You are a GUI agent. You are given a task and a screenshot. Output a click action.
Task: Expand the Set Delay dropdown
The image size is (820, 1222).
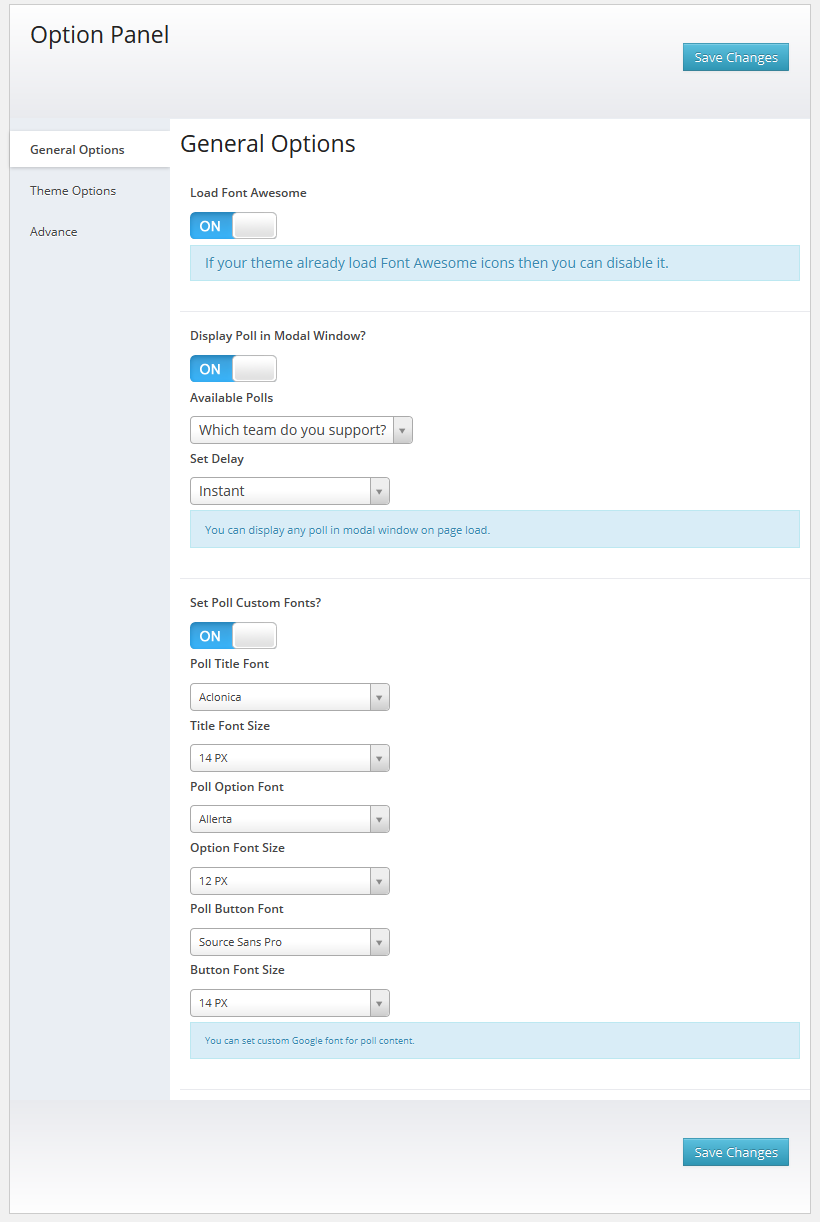click(x=289, y=491)
